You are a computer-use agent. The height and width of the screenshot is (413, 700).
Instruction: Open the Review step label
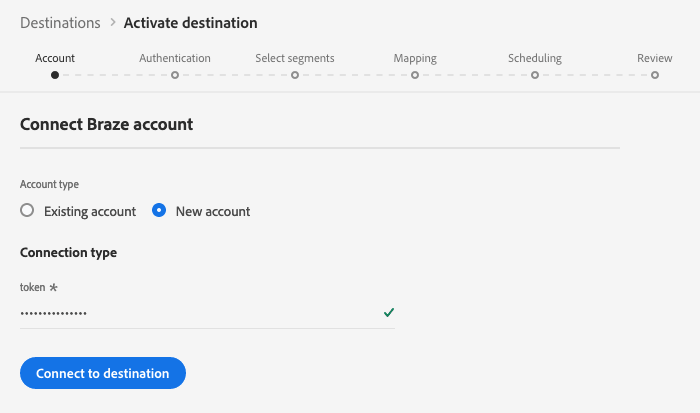click(x=655, y=58)
